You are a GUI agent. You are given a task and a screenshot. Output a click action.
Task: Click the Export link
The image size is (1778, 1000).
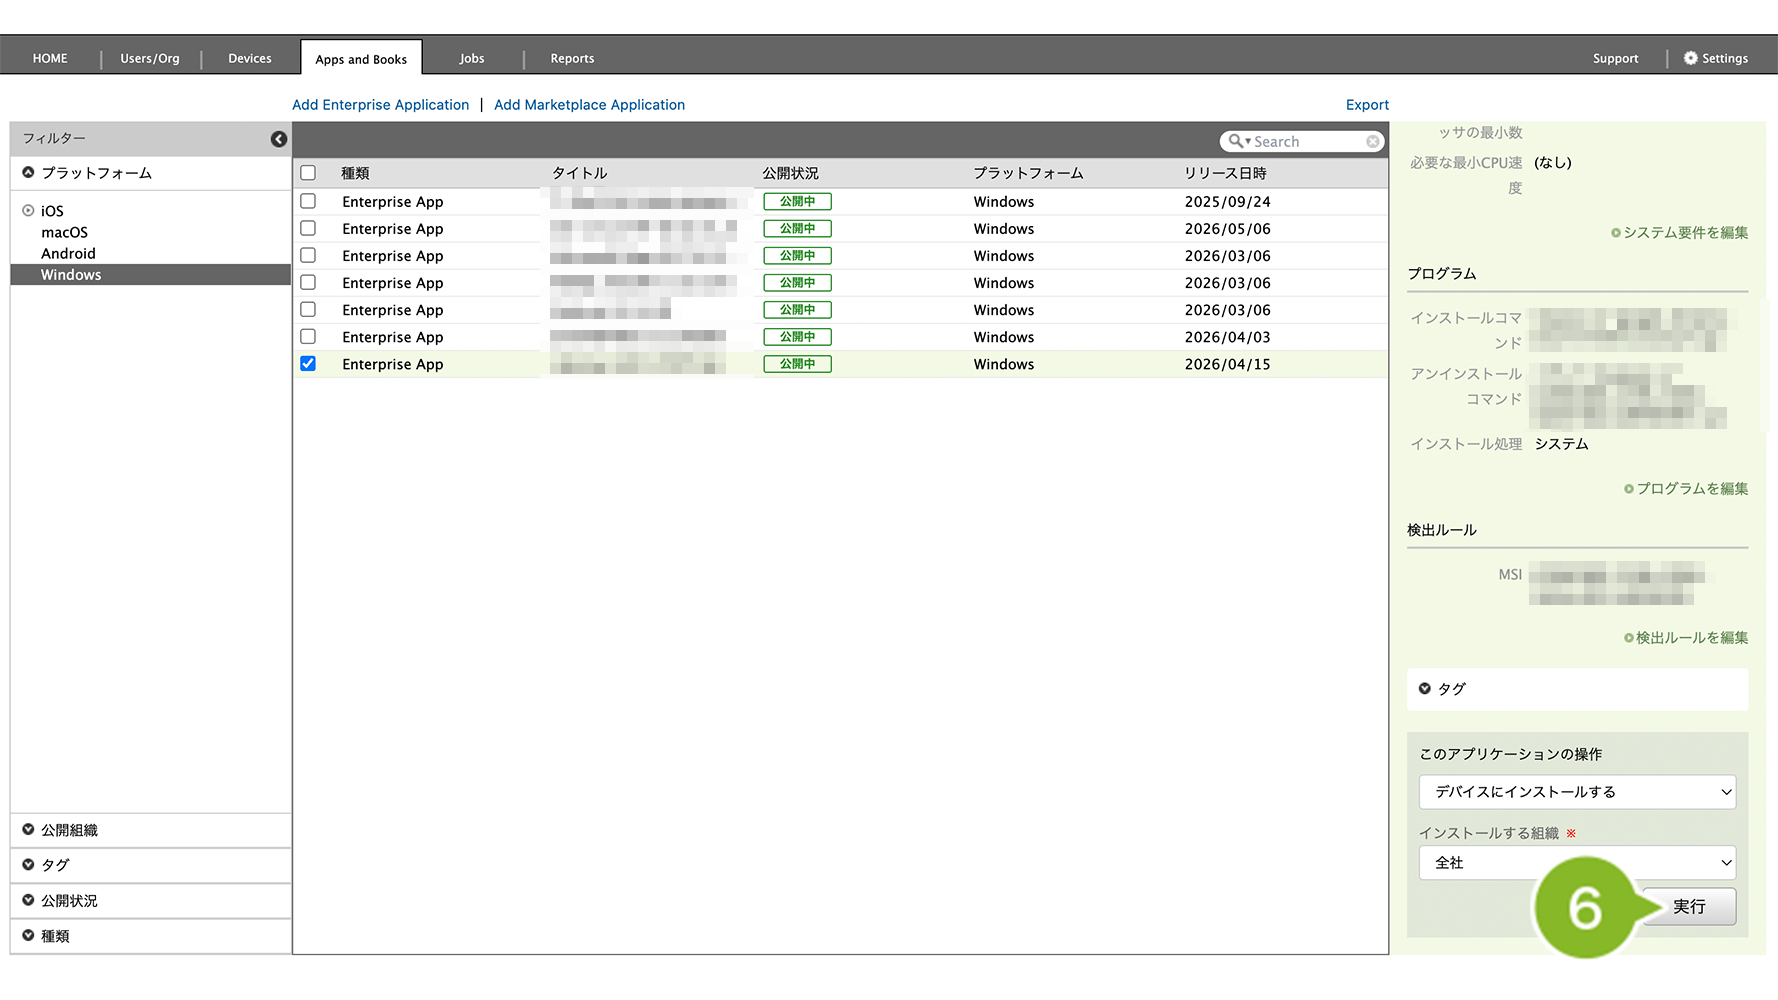point(1367,104)
